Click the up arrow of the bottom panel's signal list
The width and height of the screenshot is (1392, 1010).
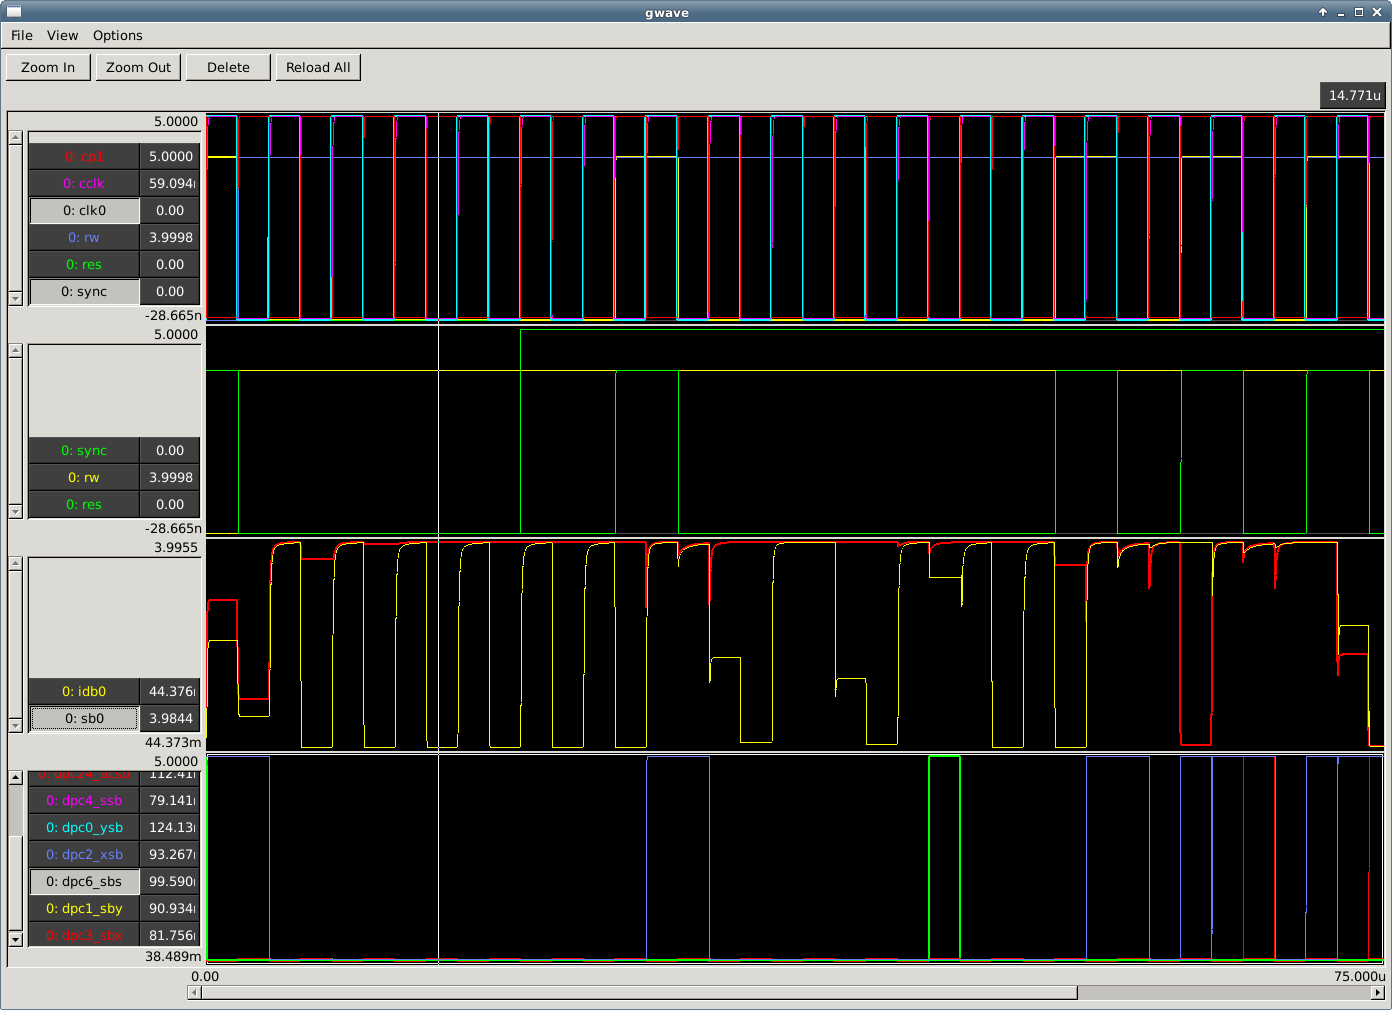(x=15, y=777)
